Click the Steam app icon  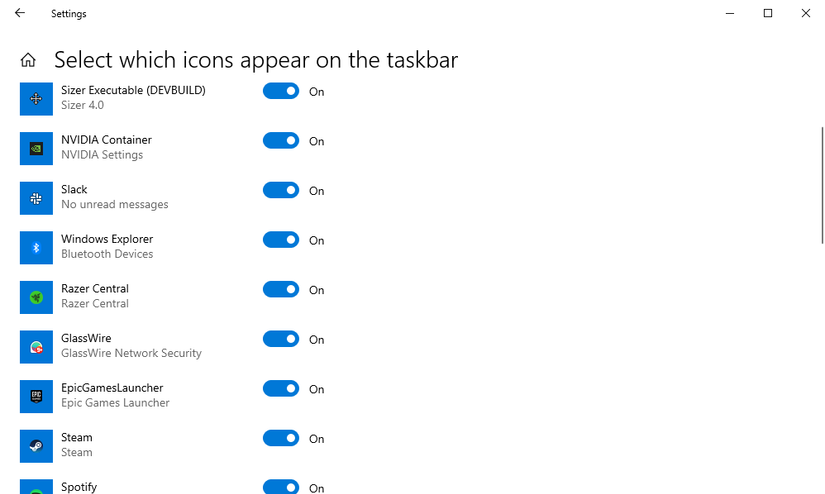[36, 446]
